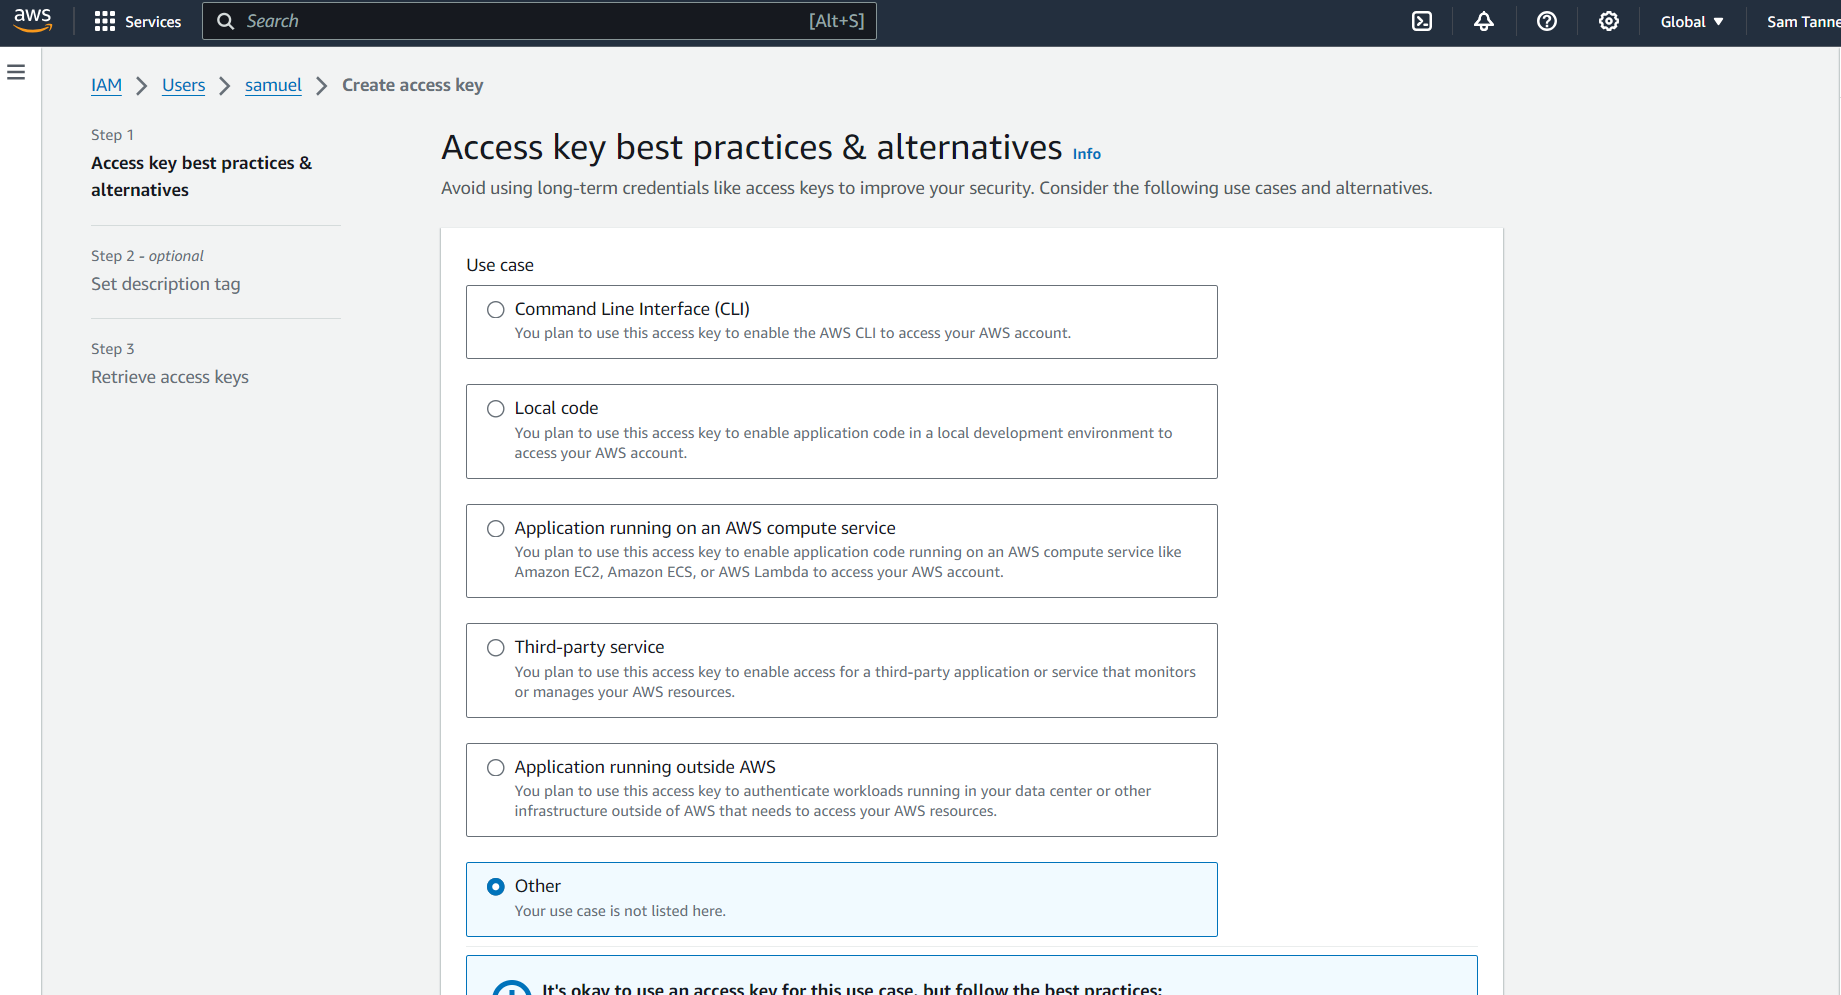This screenshot has height=995, width=1841.
Task: Open the help question mark icon
Action: pos(1546,21)
